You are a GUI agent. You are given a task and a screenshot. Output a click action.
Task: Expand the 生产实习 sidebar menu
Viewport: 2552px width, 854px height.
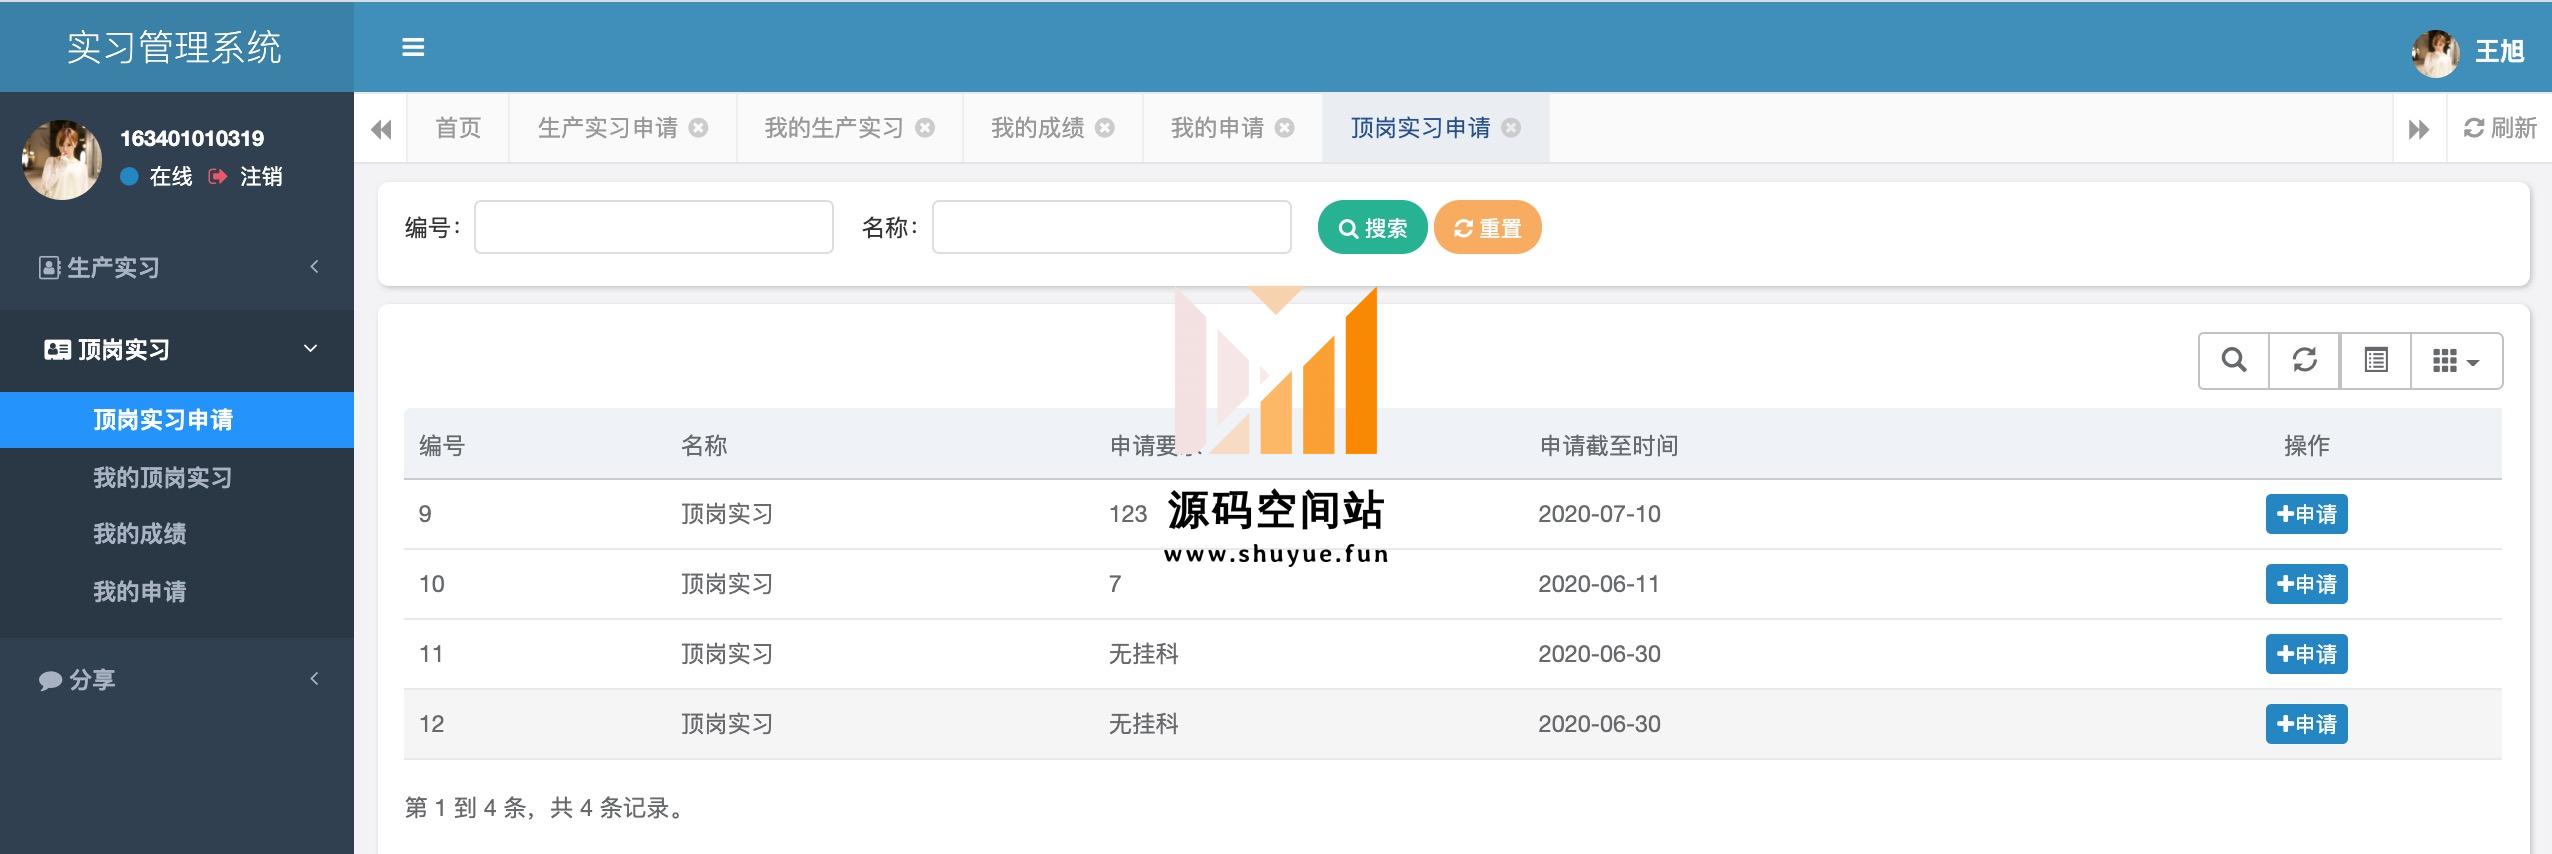click(x=177, y=267)
